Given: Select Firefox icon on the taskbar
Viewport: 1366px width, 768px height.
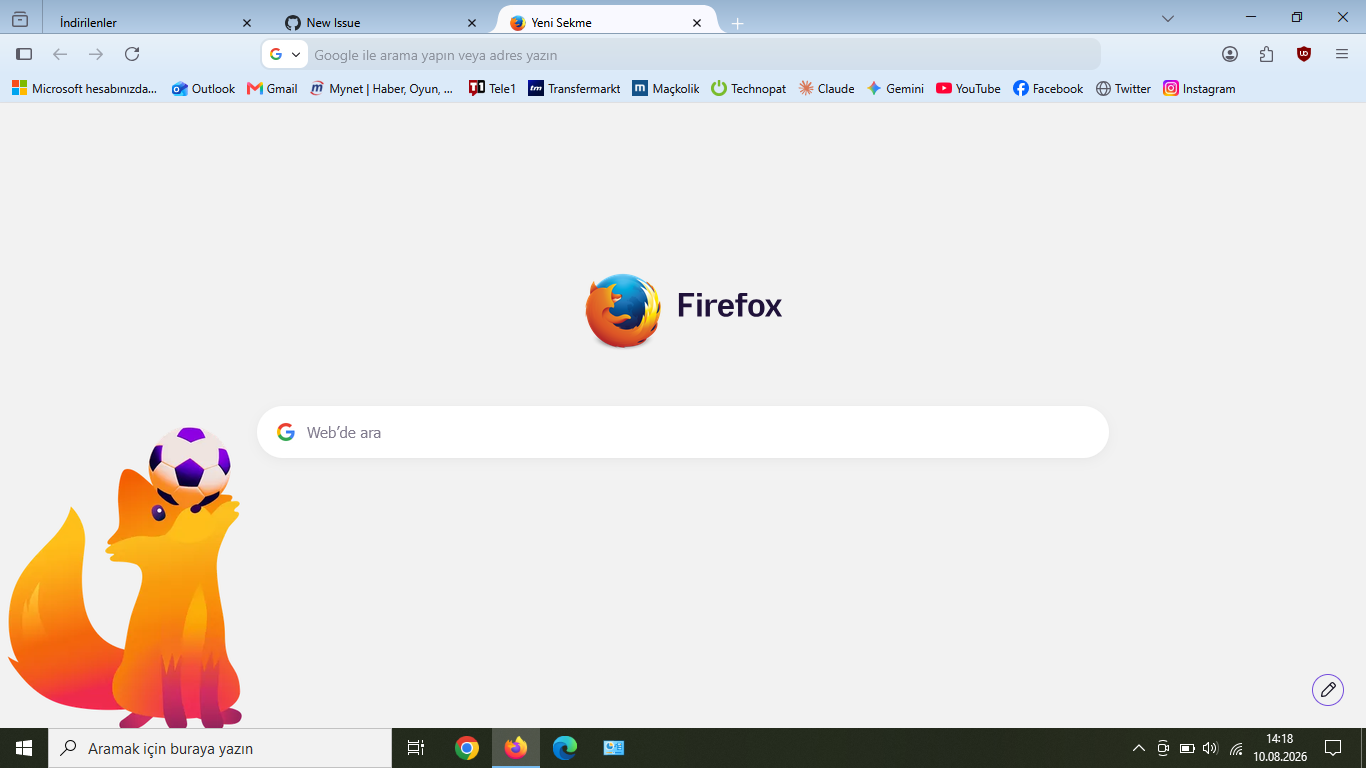Looking at the screenshot, I should tap(516, 748).
